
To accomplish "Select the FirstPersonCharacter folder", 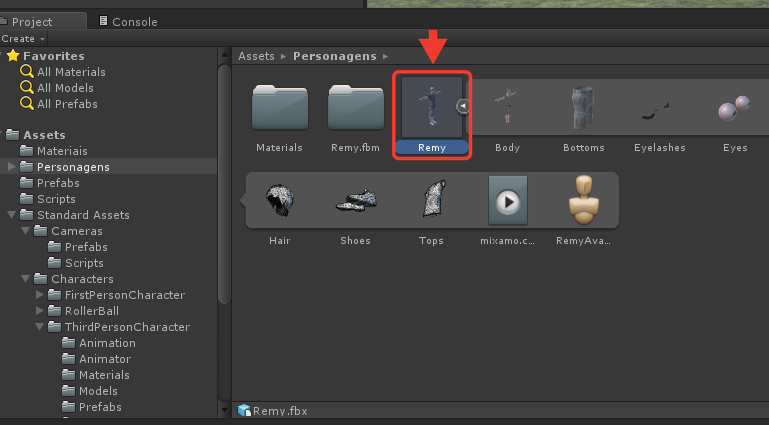I will point(116,295).
